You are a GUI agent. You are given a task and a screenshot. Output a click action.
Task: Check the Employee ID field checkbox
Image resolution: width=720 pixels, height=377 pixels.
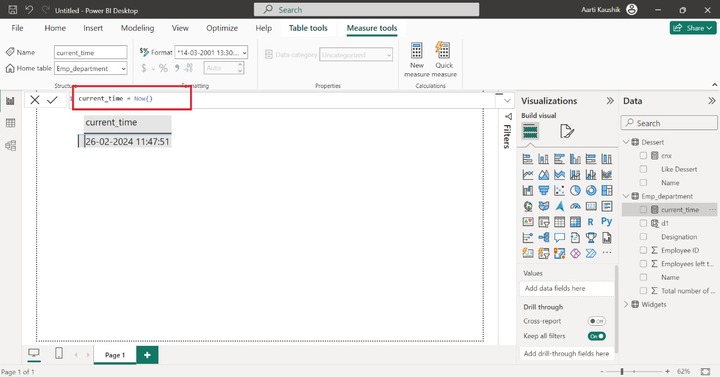point(643,250)
